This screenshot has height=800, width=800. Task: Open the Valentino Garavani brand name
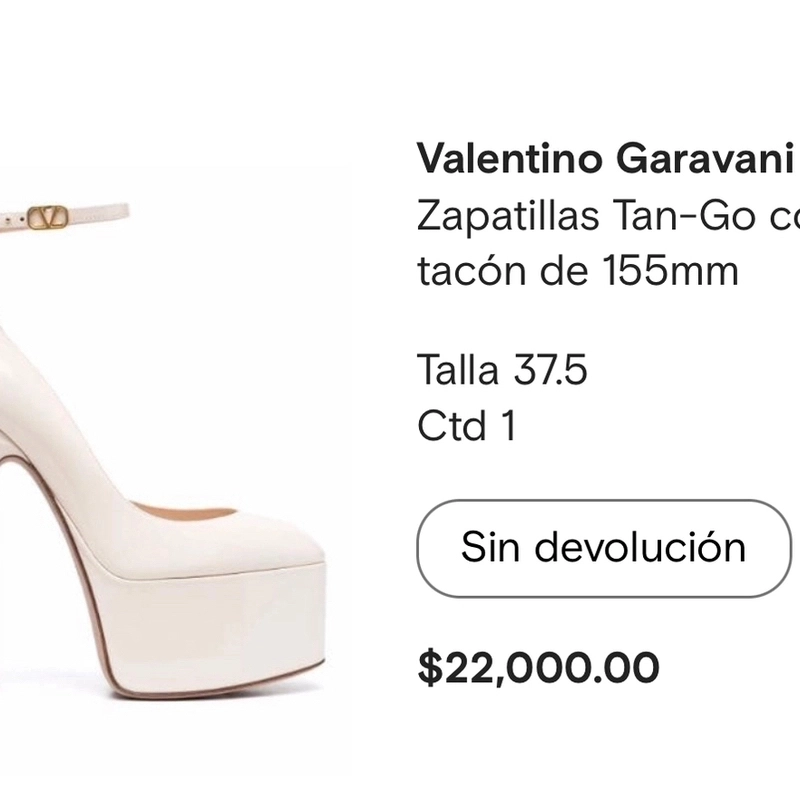point(605,158)
